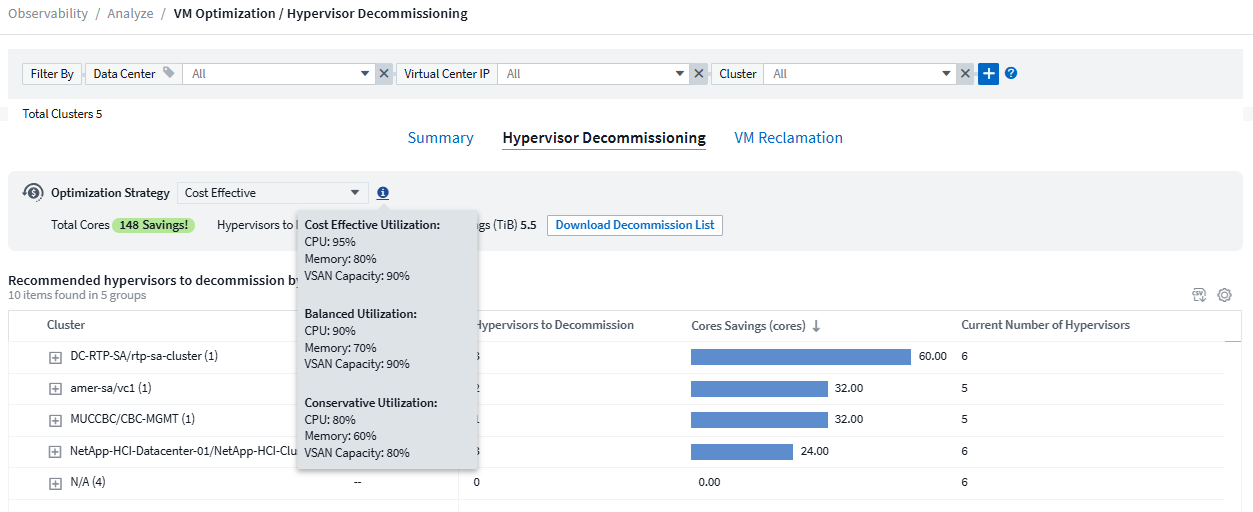Open table settings gear icon
This screenshot has width=1253, height=512.
click(1224, 295)
